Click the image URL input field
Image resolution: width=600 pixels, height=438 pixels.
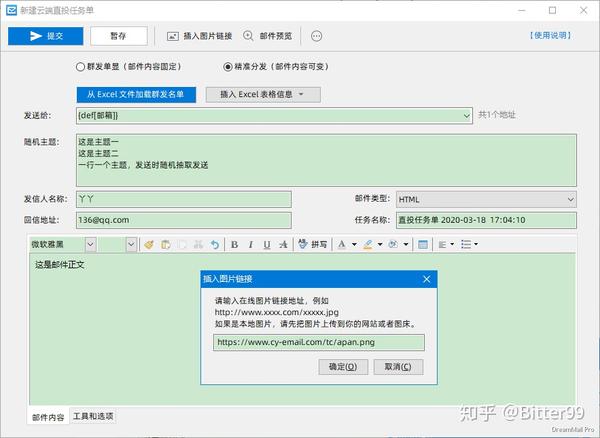click(x=319, y=342)
